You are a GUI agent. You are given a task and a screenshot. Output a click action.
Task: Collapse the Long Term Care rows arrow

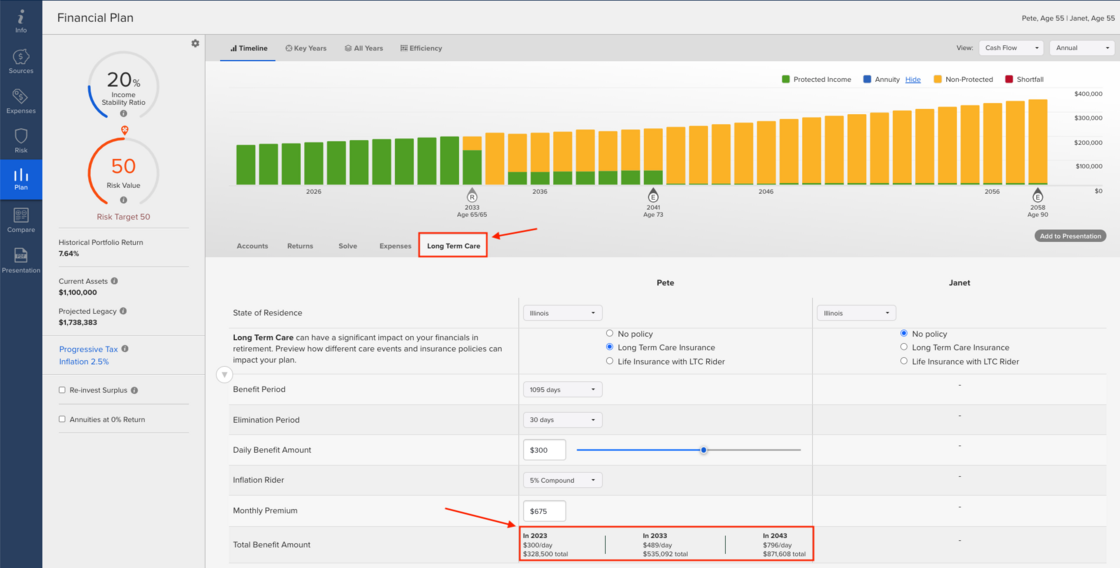(x=224, y=374)
